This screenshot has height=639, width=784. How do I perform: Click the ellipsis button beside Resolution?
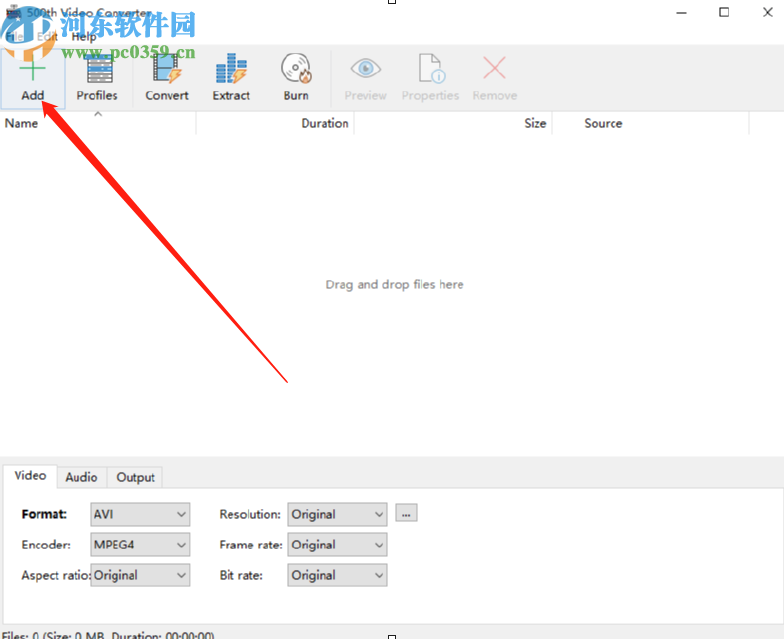point(406,514)
